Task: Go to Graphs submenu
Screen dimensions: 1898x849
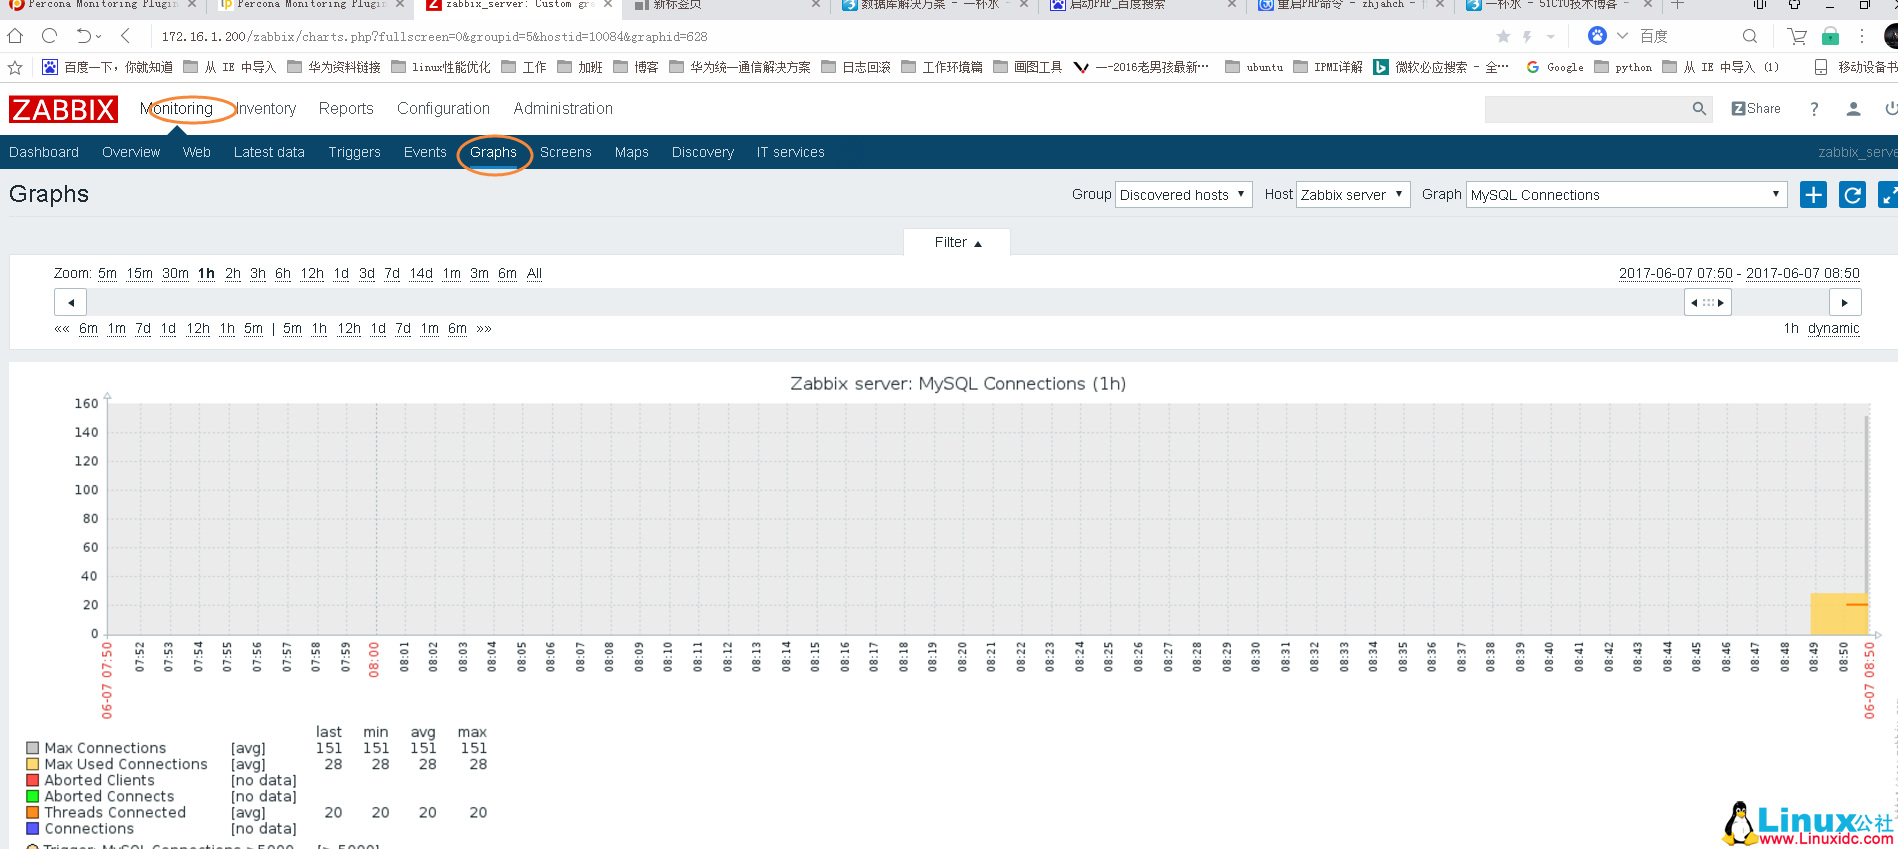Action: pyautogui.click(x=493, y=152)
